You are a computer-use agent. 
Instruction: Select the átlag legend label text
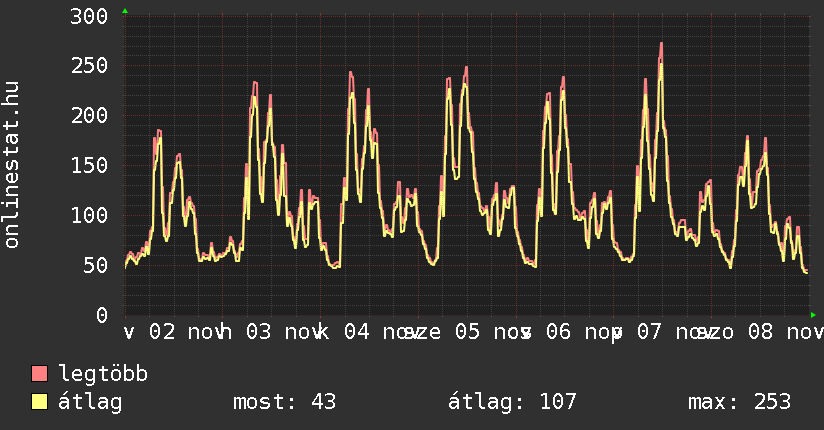click(x=90, y=402)
